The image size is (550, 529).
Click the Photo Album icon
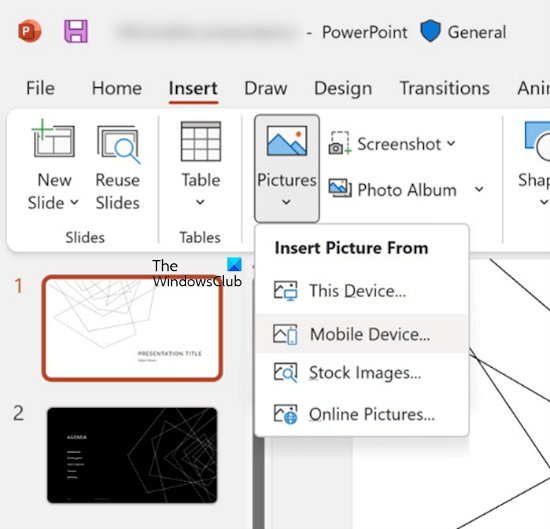click(x=340, y=188)
